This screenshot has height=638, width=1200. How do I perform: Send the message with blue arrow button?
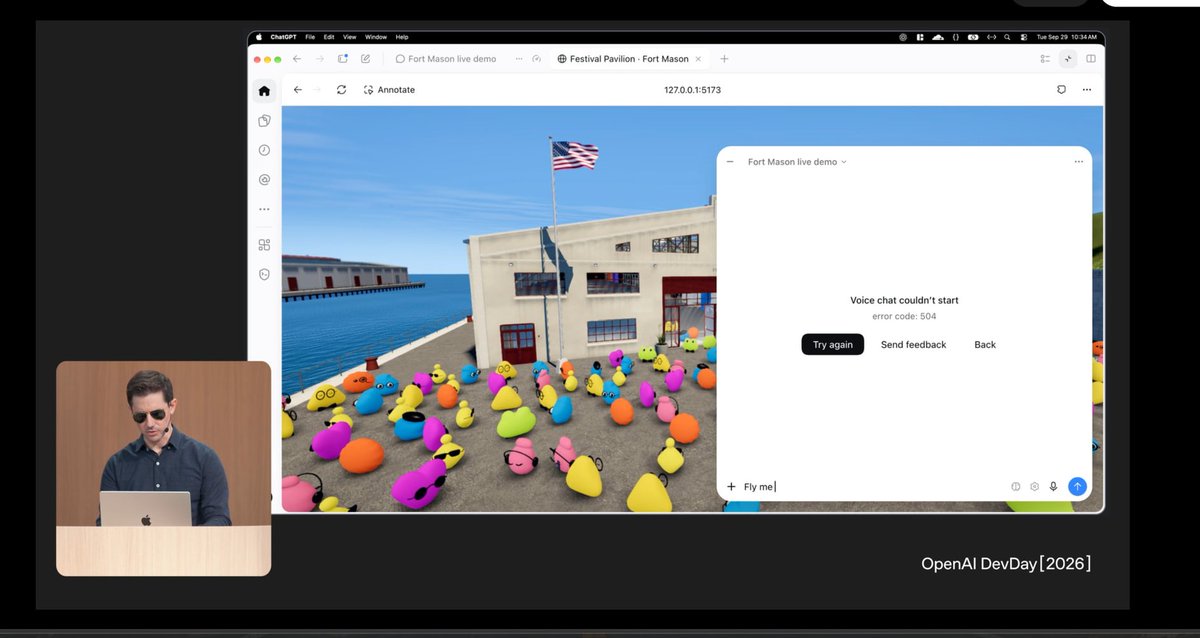coord(1077,486)
